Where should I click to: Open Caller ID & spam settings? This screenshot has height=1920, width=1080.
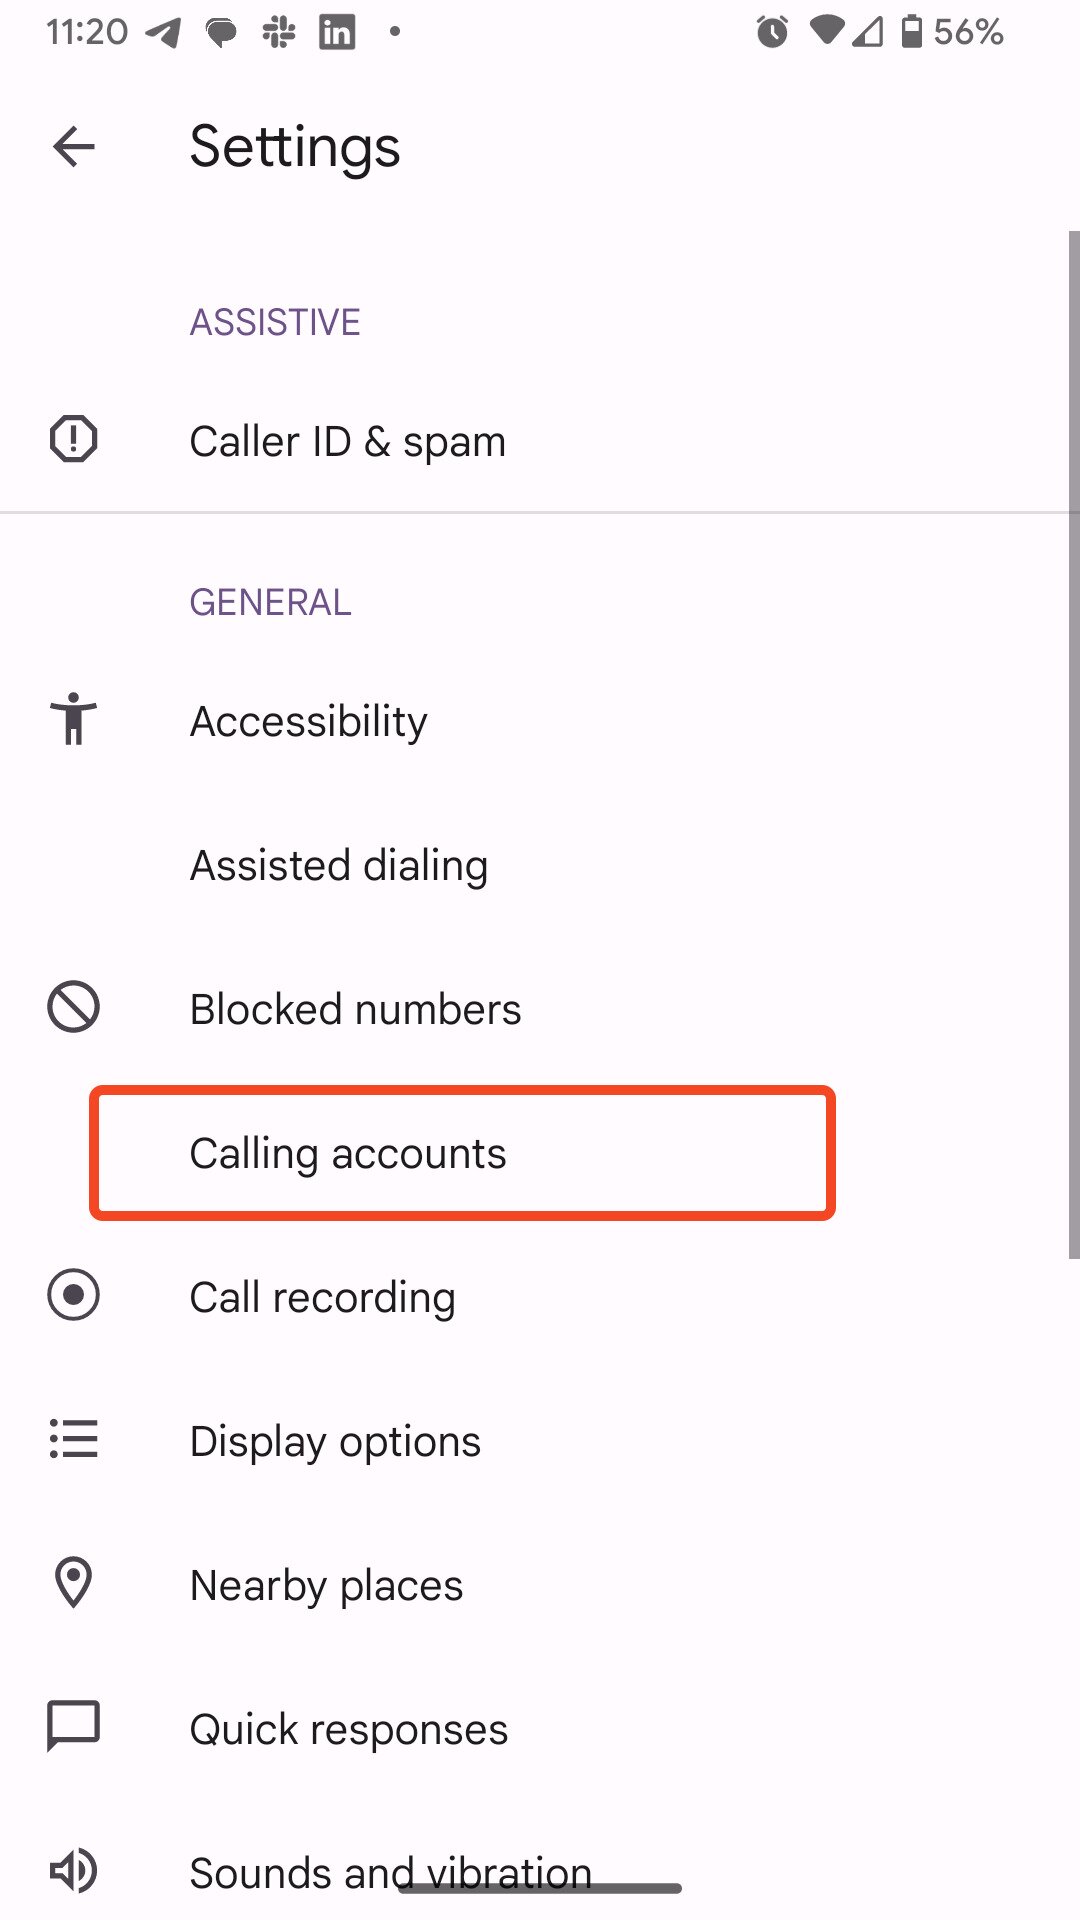(348, 441)
